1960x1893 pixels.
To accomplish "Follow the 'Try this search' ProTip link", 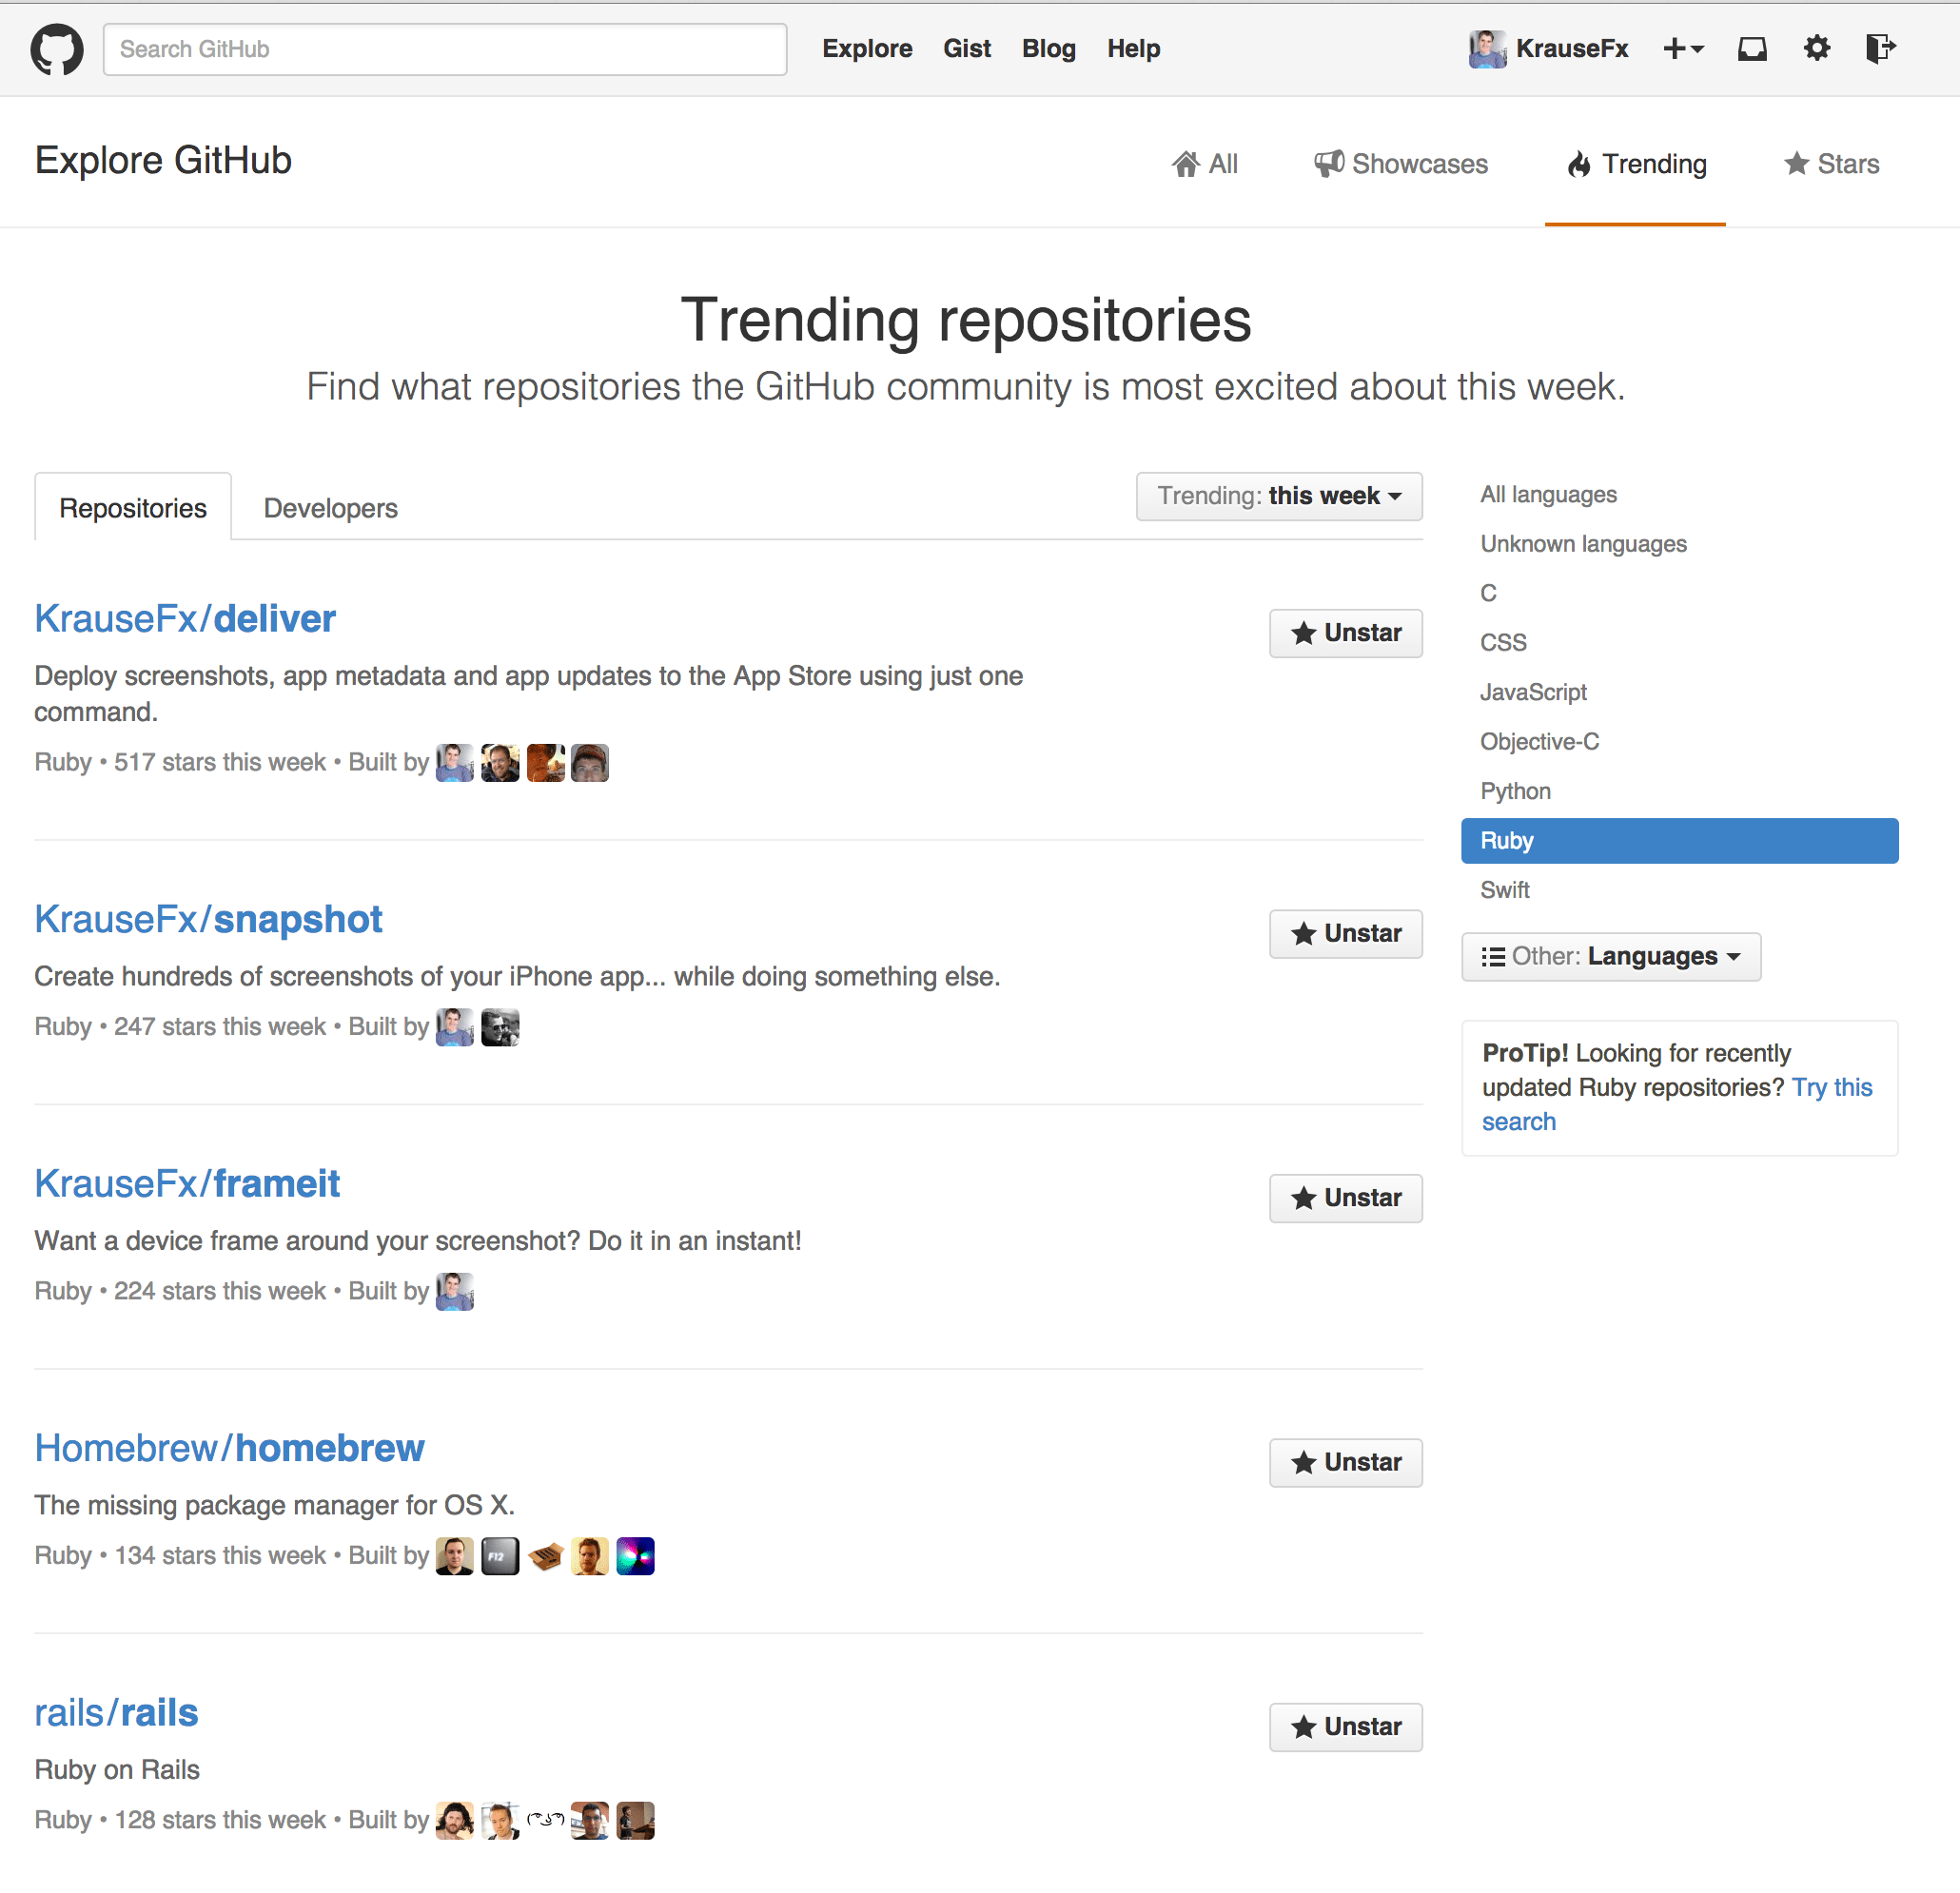I will (x=1831, y=1087).
